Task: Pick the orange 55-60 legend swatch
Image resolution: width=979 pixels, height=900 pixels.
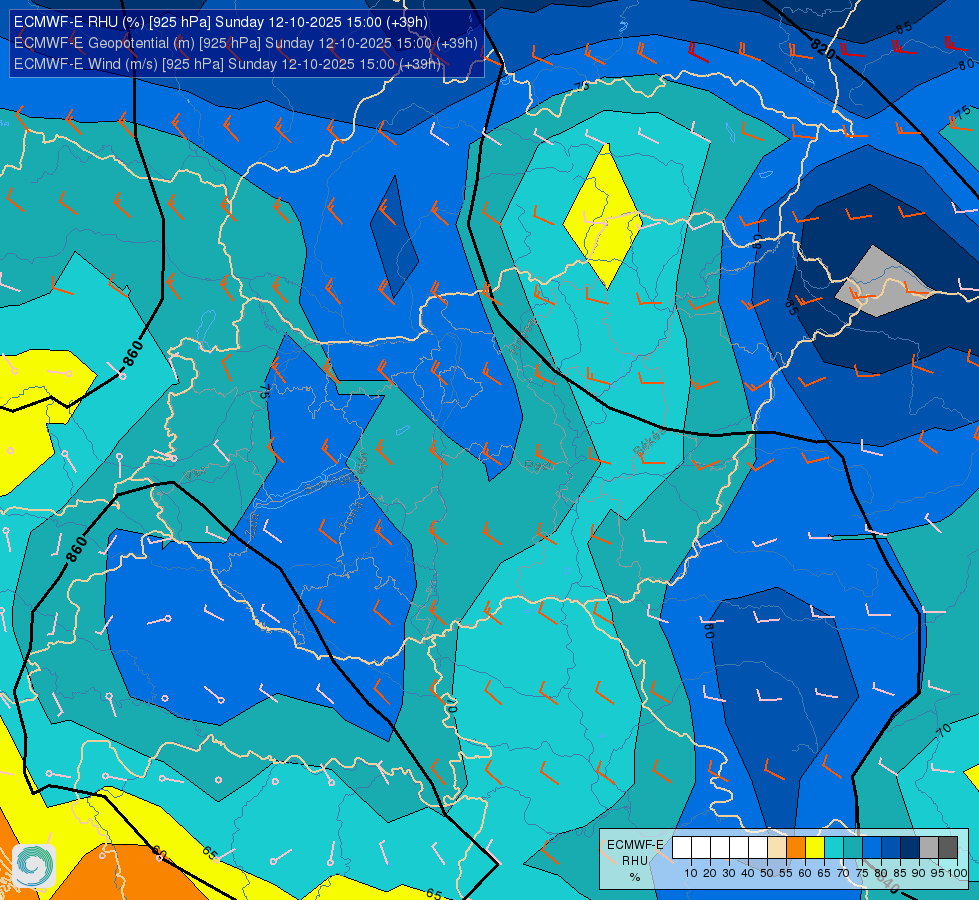Action: click(x=795, y=848)
